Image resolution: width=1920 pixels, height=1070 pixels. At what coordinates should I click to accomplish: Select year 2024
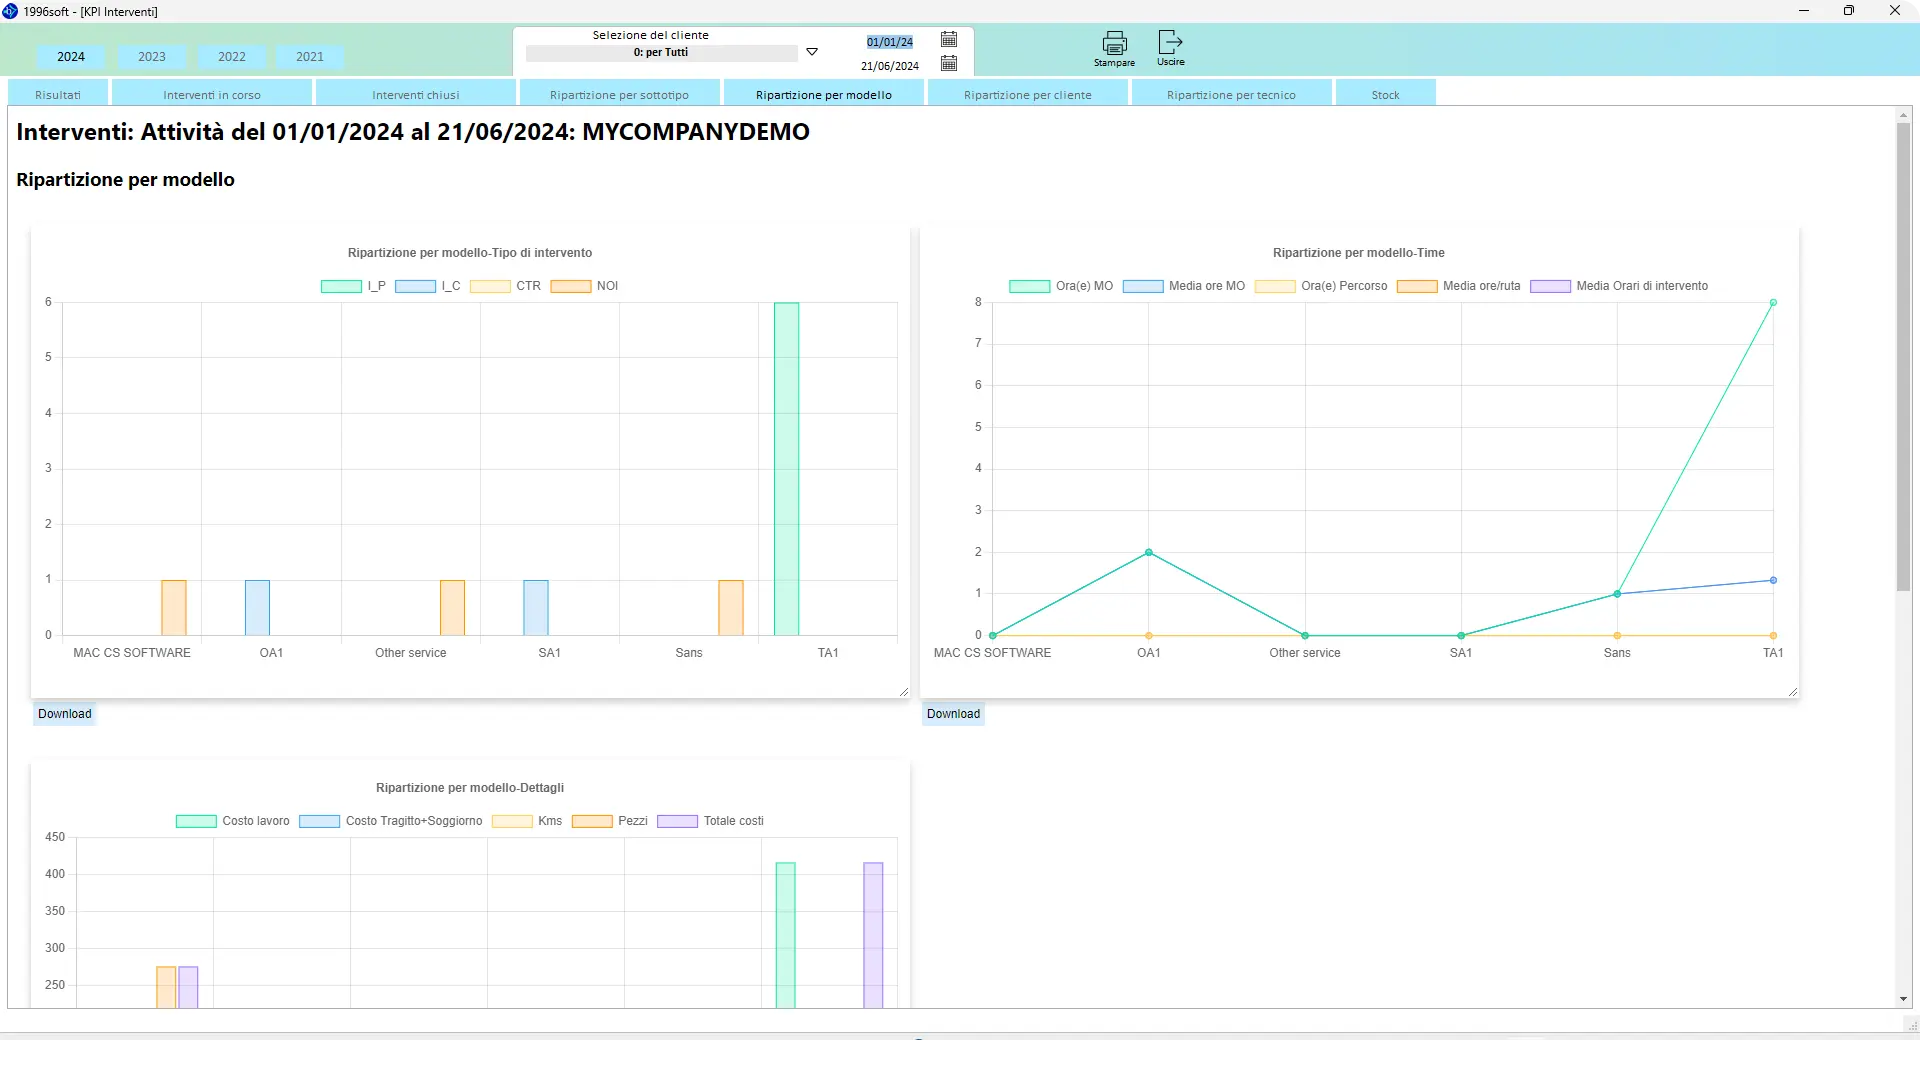click(71, 57)
